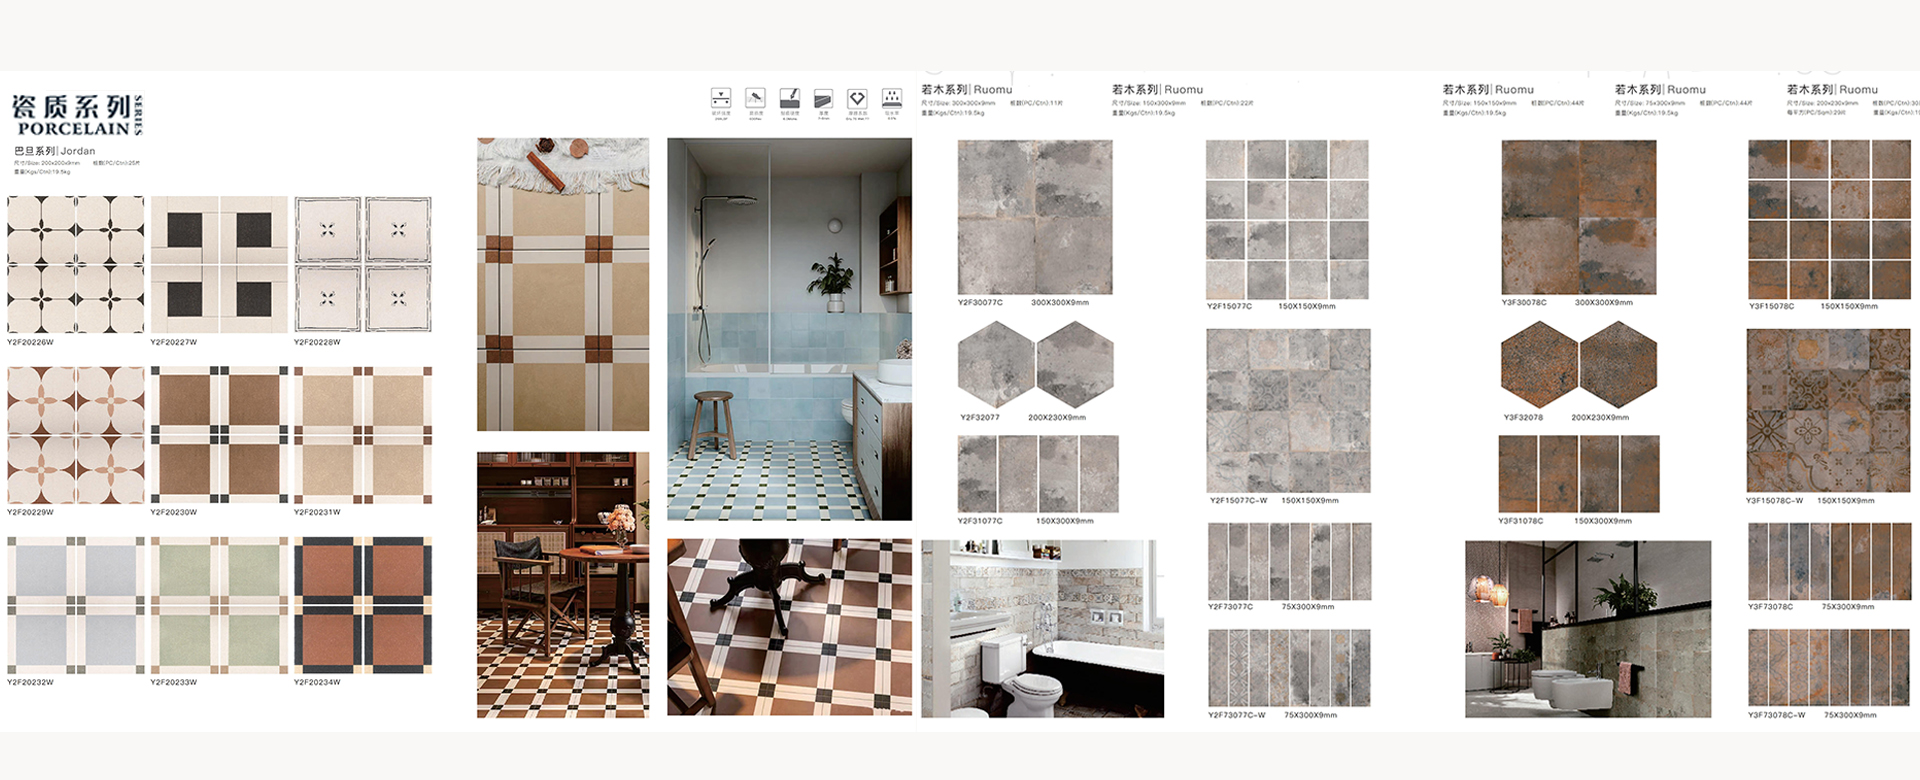The image size is (1920, 780).
Task: Click the tile thickness slab spec icon
Action: tap(823, 99)
